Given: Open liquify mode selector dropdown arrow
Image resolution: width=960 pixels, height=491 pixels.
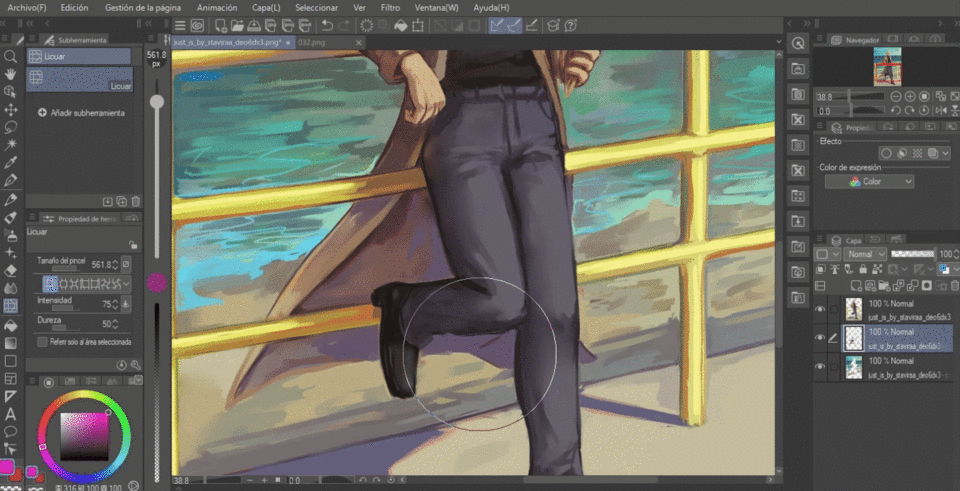Looking at the screenshot, I should pyautogui.click(x=126, y=283).
